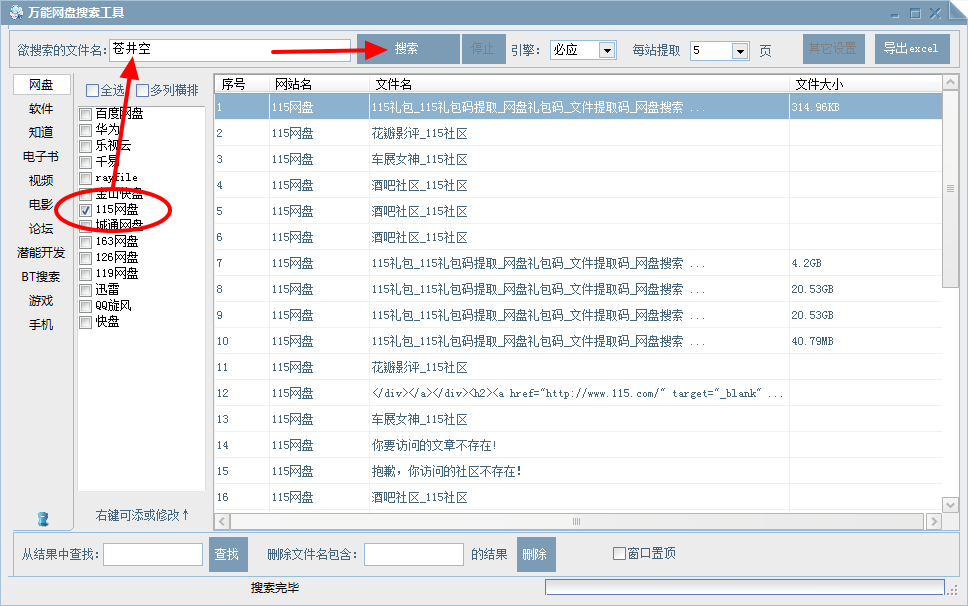Check the 快盘 checkbox
Screen dimensions: 968x606
click(86, 323)
